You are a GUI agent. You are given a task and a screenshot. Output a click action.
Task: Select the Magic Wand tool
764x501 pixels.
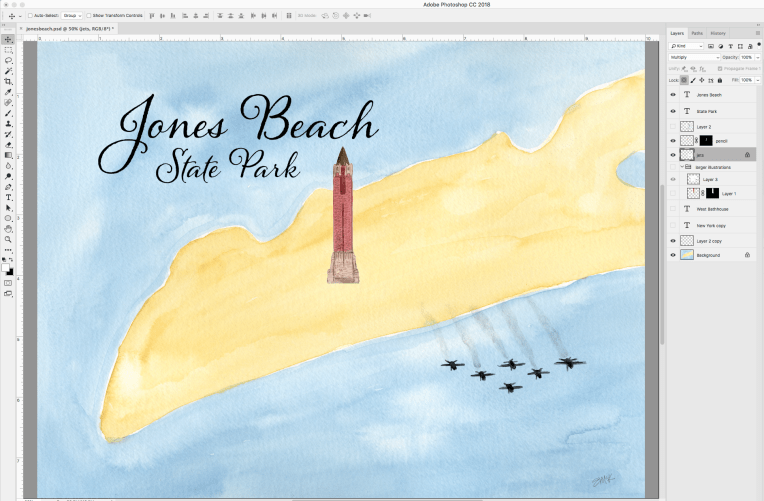tap(8, 71)
